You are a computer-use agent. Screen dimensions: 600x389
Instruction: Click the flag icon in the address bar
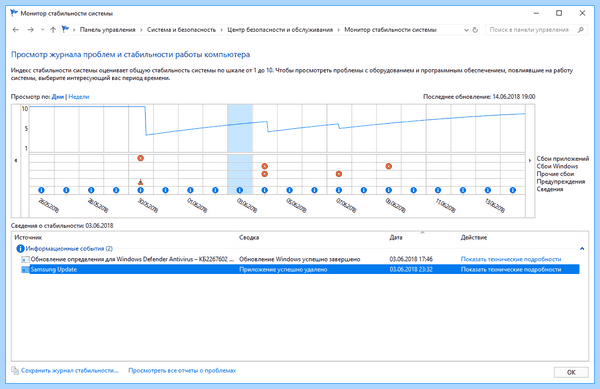pos(65,29)
